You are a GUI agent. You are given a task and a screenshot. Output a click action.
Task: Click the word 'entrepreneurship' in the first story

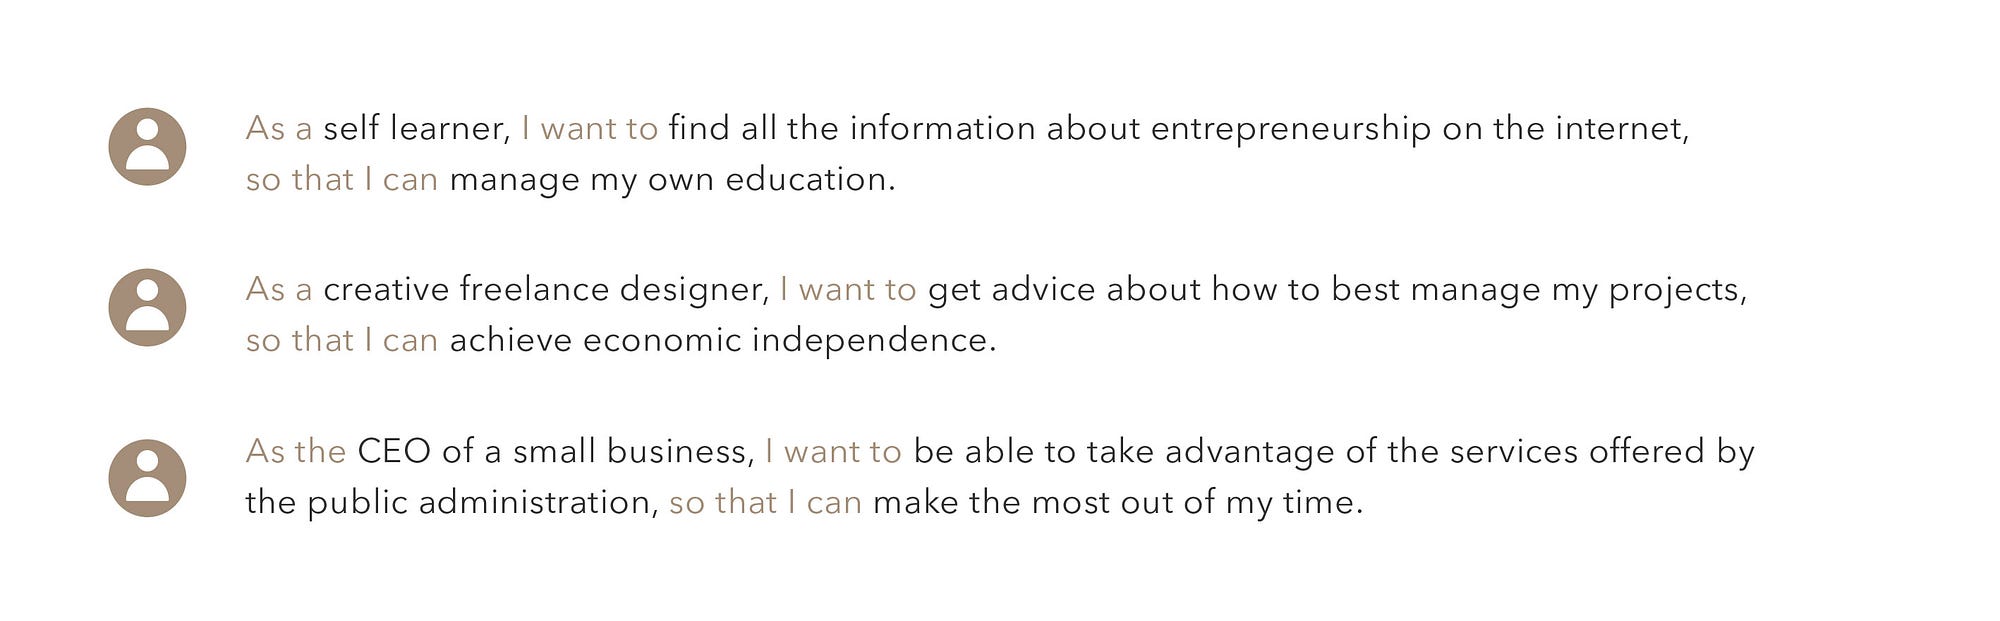(1291, 130)
